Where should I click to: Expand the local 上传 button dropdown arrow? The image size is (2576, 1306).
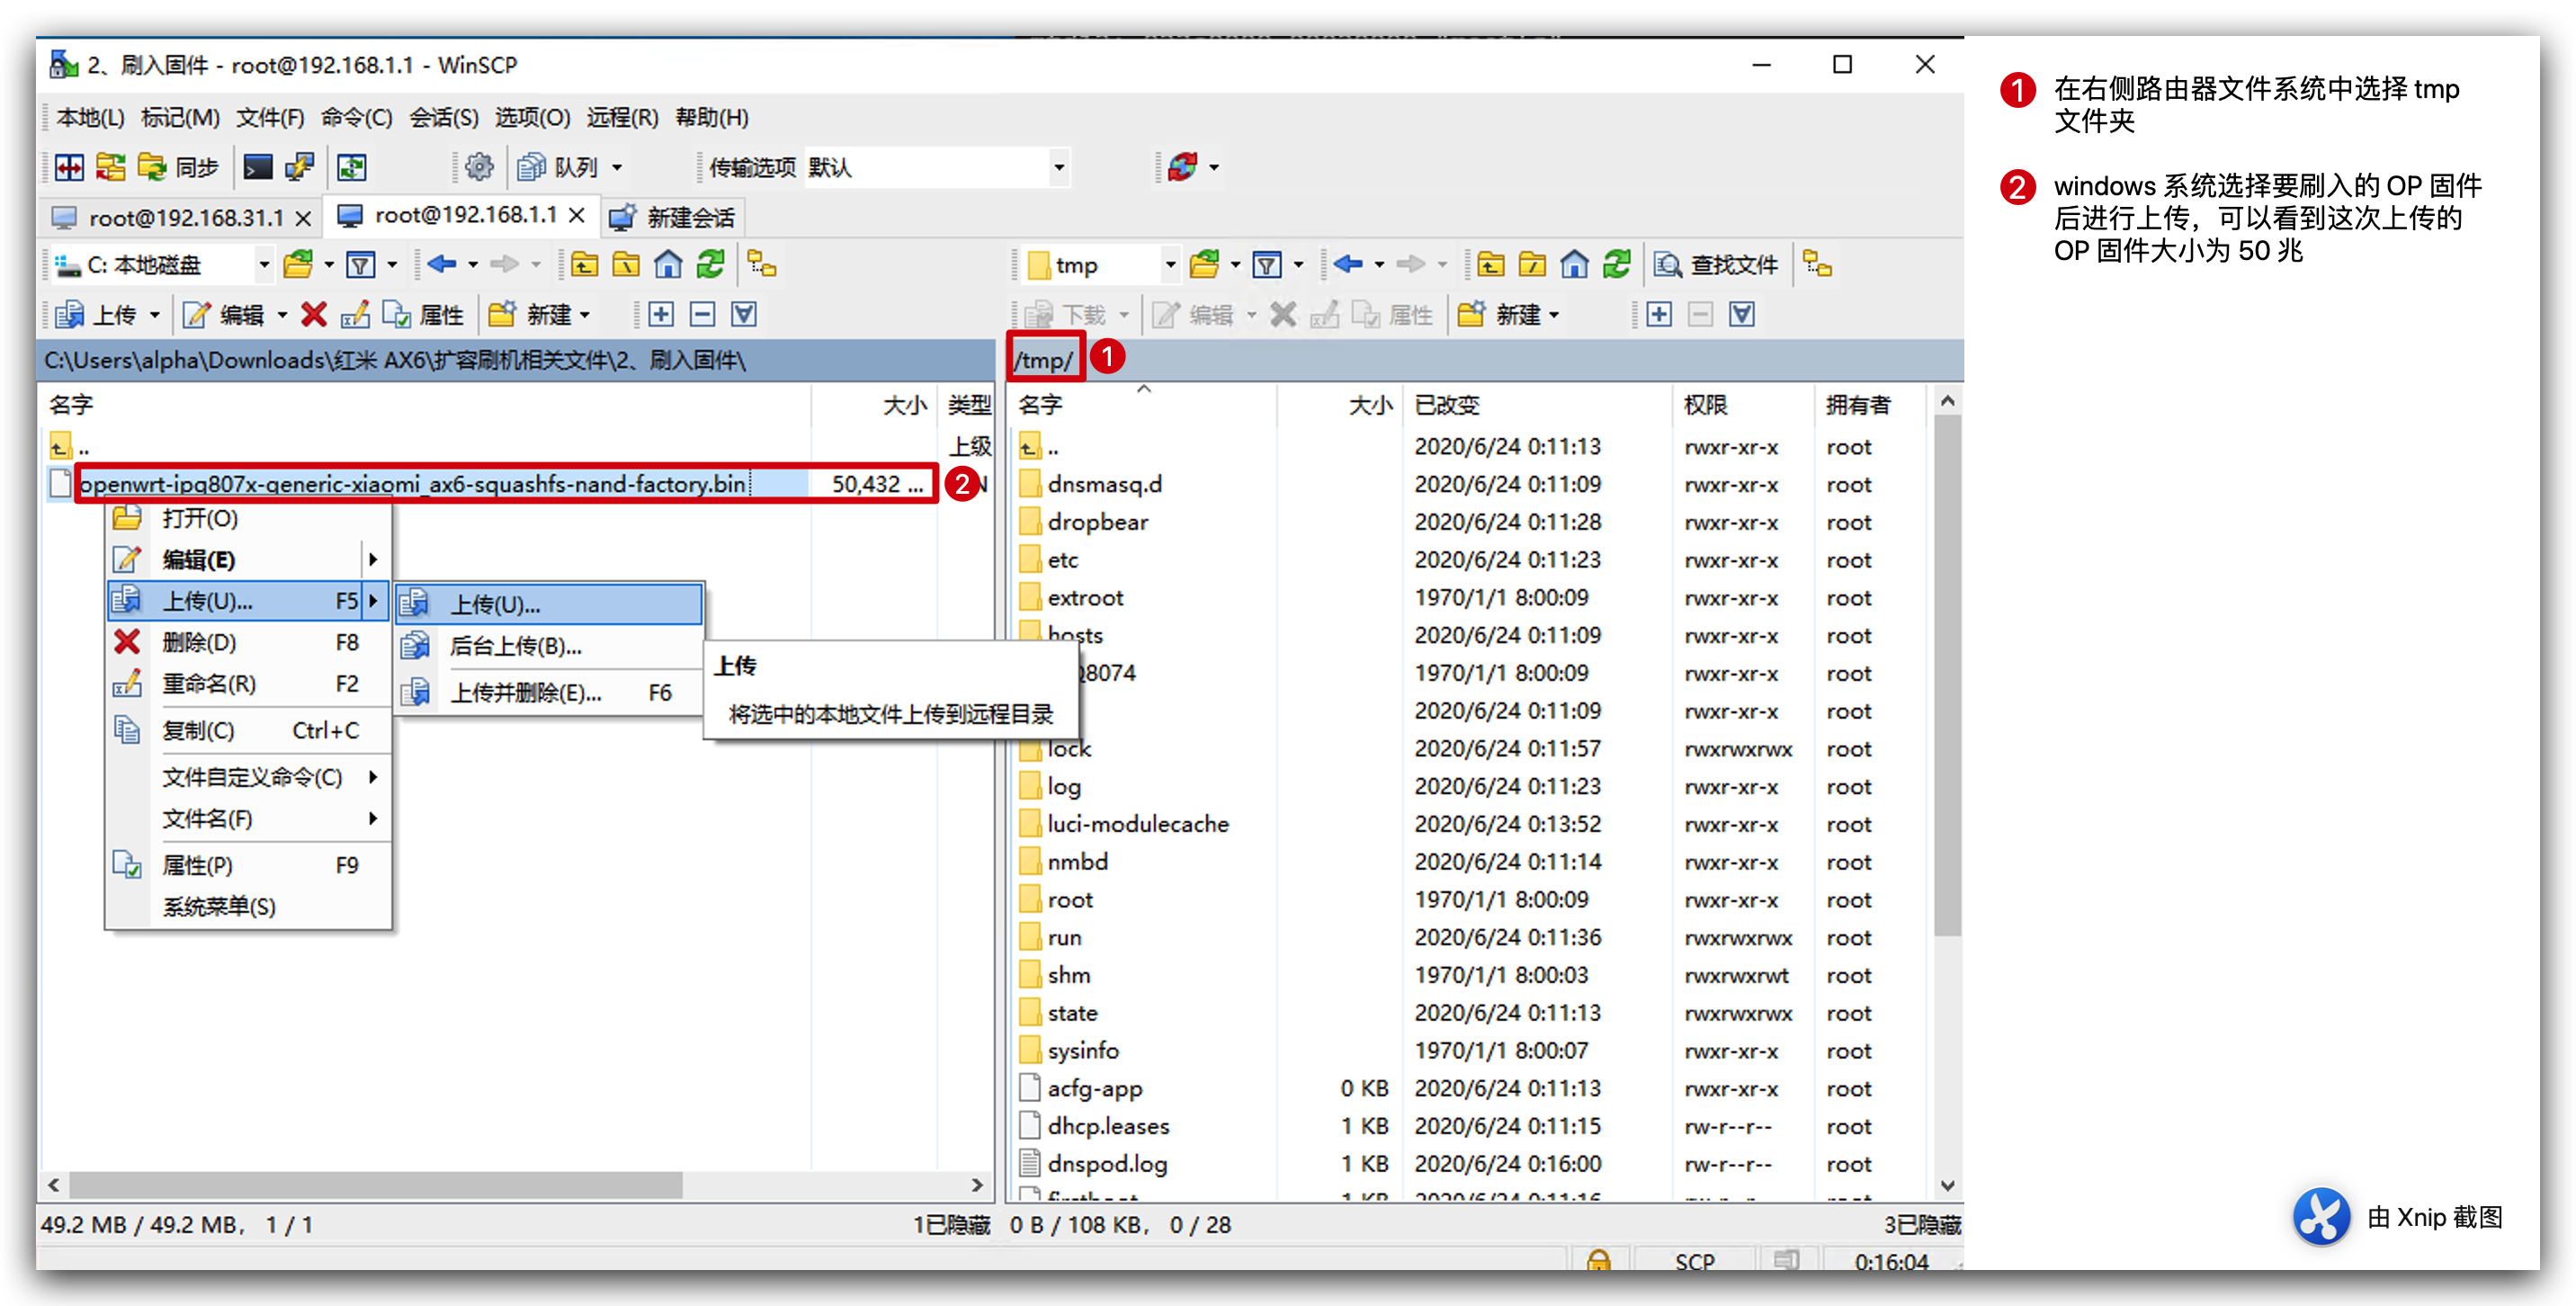tap(155, 316)
